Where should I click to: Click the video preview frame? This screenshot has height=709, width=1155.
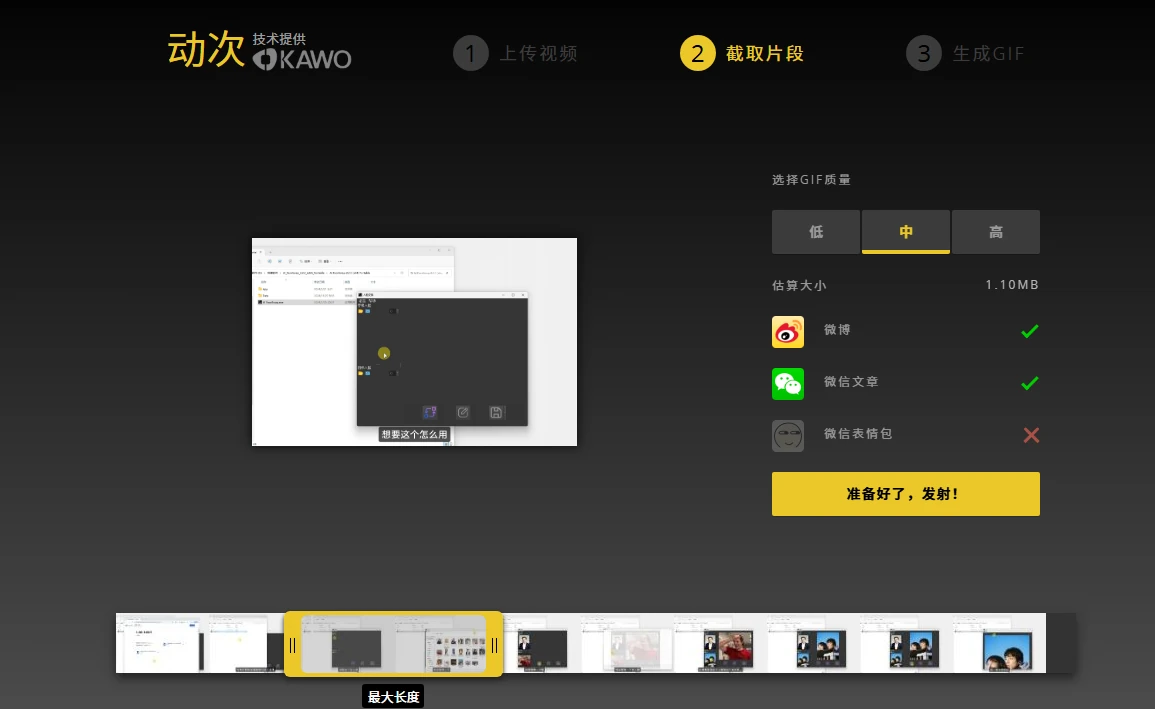click(x=414, y=342)
